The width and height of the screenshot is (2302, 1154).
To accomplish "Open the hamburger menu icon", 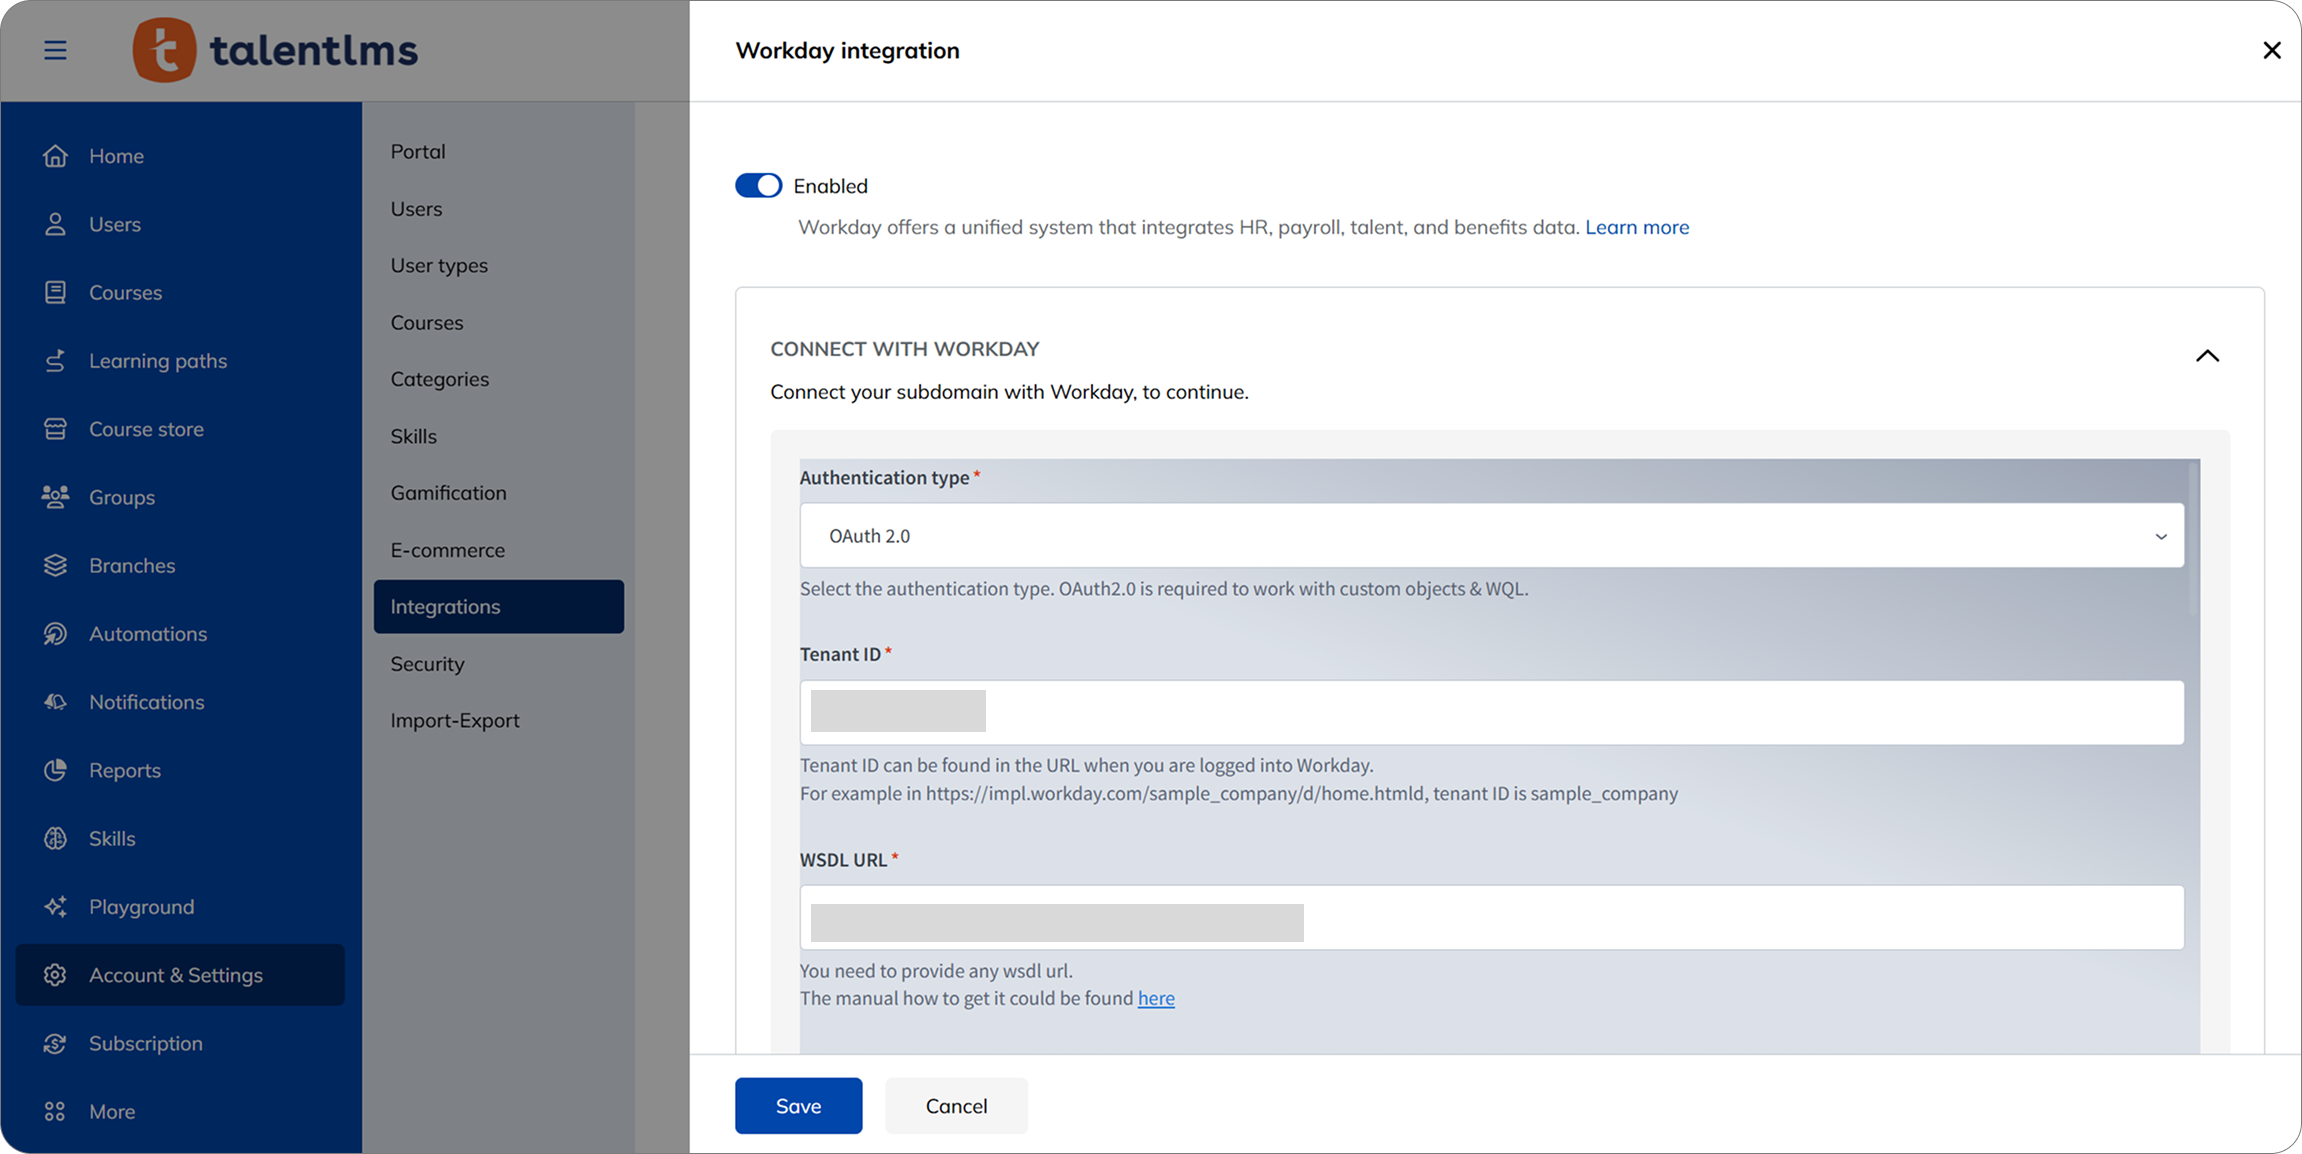I will [x=55, y=50].
